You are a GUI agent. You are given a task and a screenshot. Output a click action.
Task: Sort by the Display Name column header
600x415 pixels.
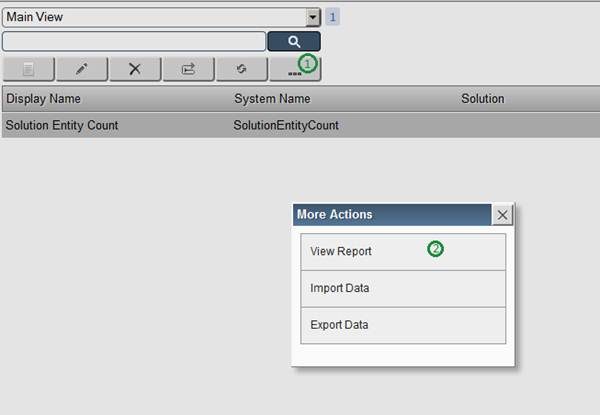pyautogui.click(x=43, y=99)
